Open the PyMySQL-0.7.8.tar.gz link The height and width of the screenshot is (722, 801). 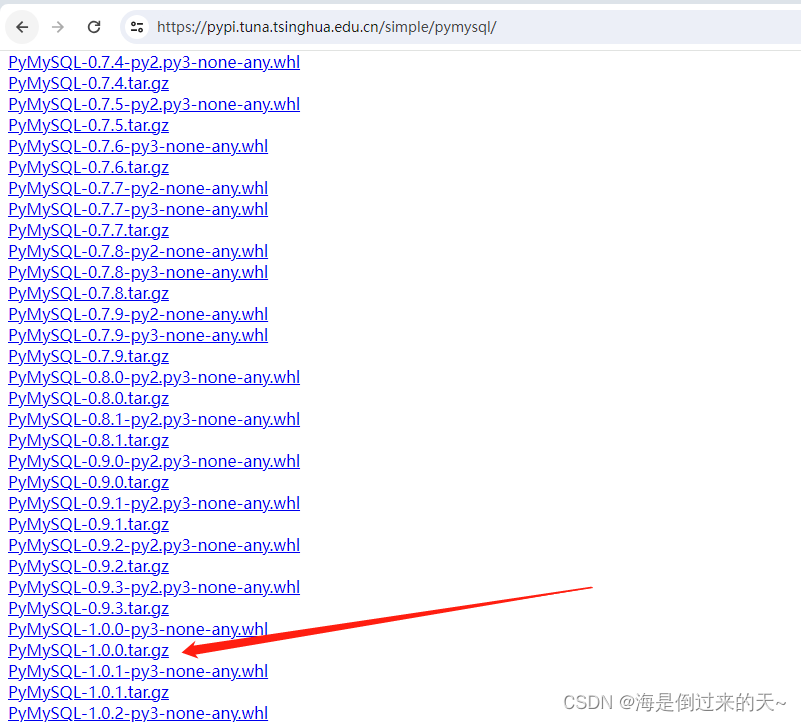(88, 293)
